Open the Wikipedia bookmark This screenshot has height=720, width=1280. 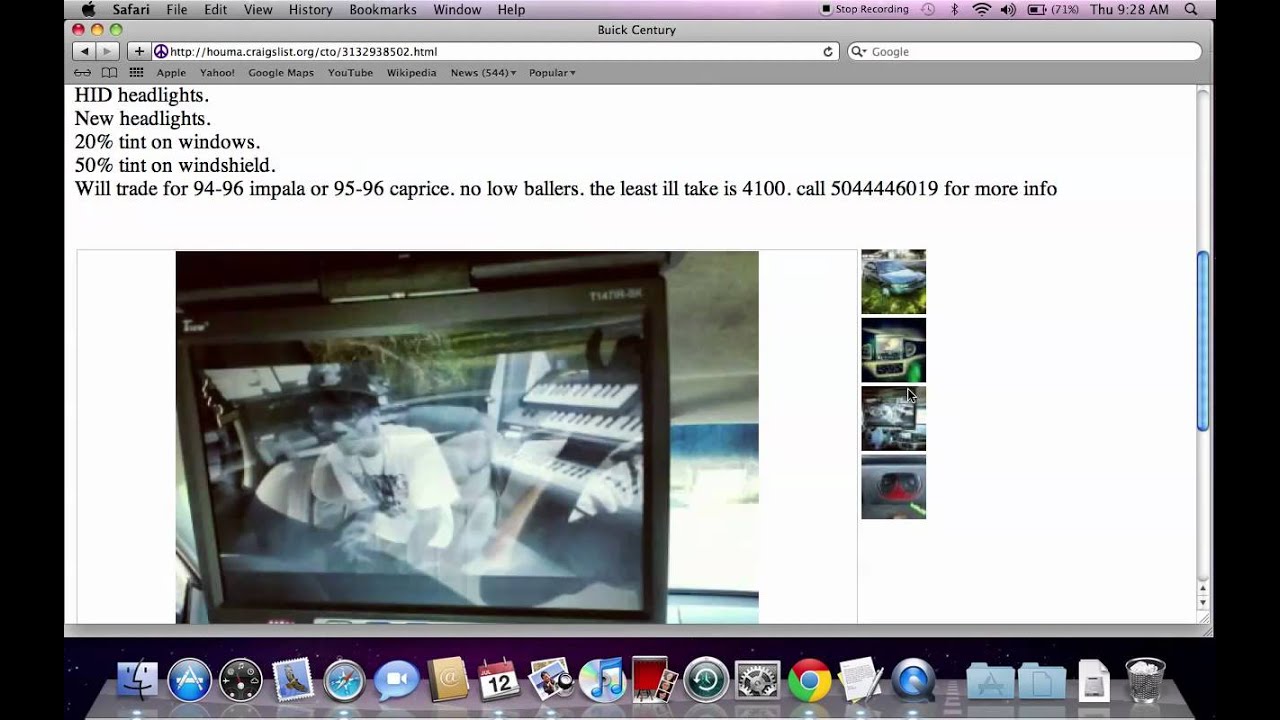tap(412, 73)
